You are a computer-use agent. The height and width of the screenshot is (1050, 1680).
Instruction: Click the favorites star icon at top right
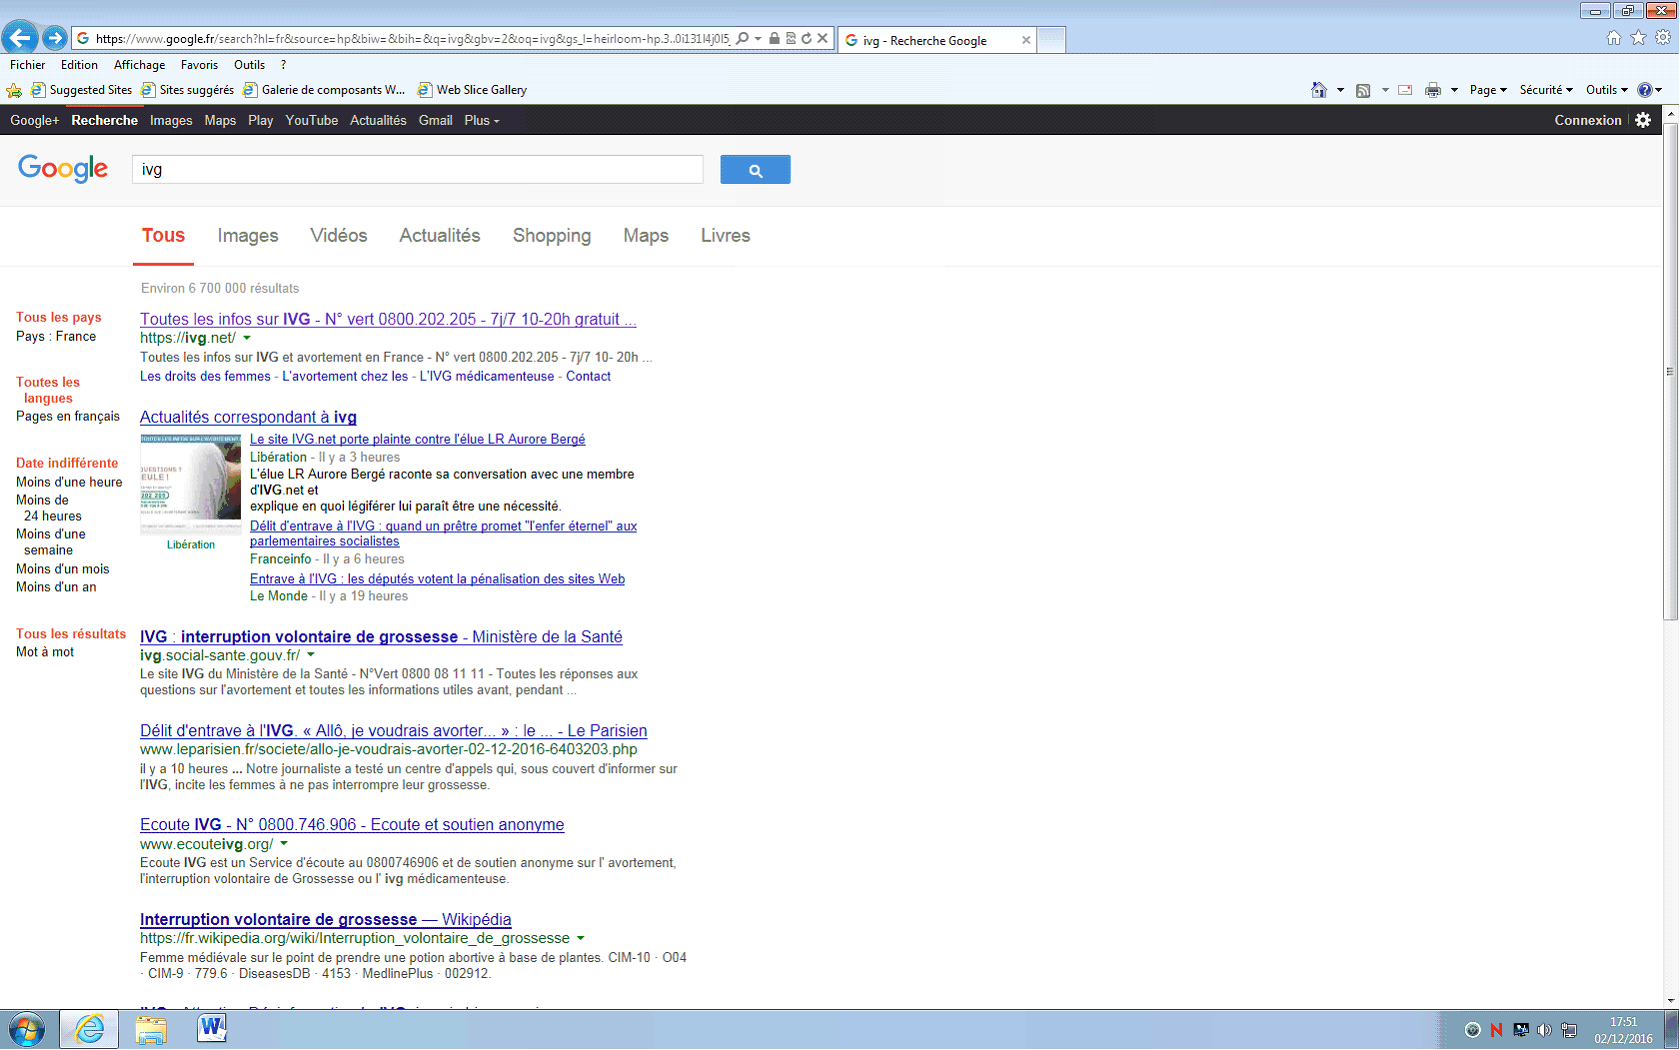click(x=1638, y=38)
